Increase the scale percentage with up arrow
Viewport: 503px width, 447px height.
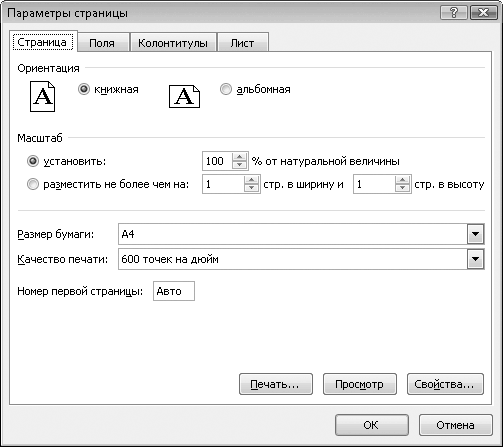click(x=239, y=157)
